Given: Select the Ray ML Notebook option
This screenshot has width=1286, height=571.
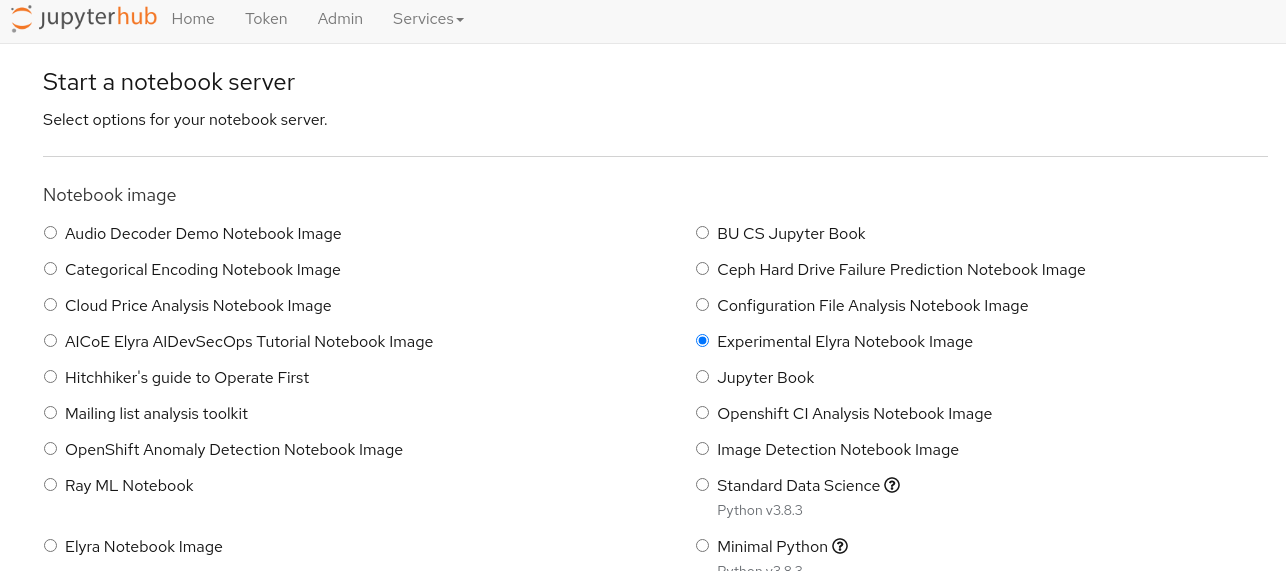Looking at the screenshot, I should 50,485.
